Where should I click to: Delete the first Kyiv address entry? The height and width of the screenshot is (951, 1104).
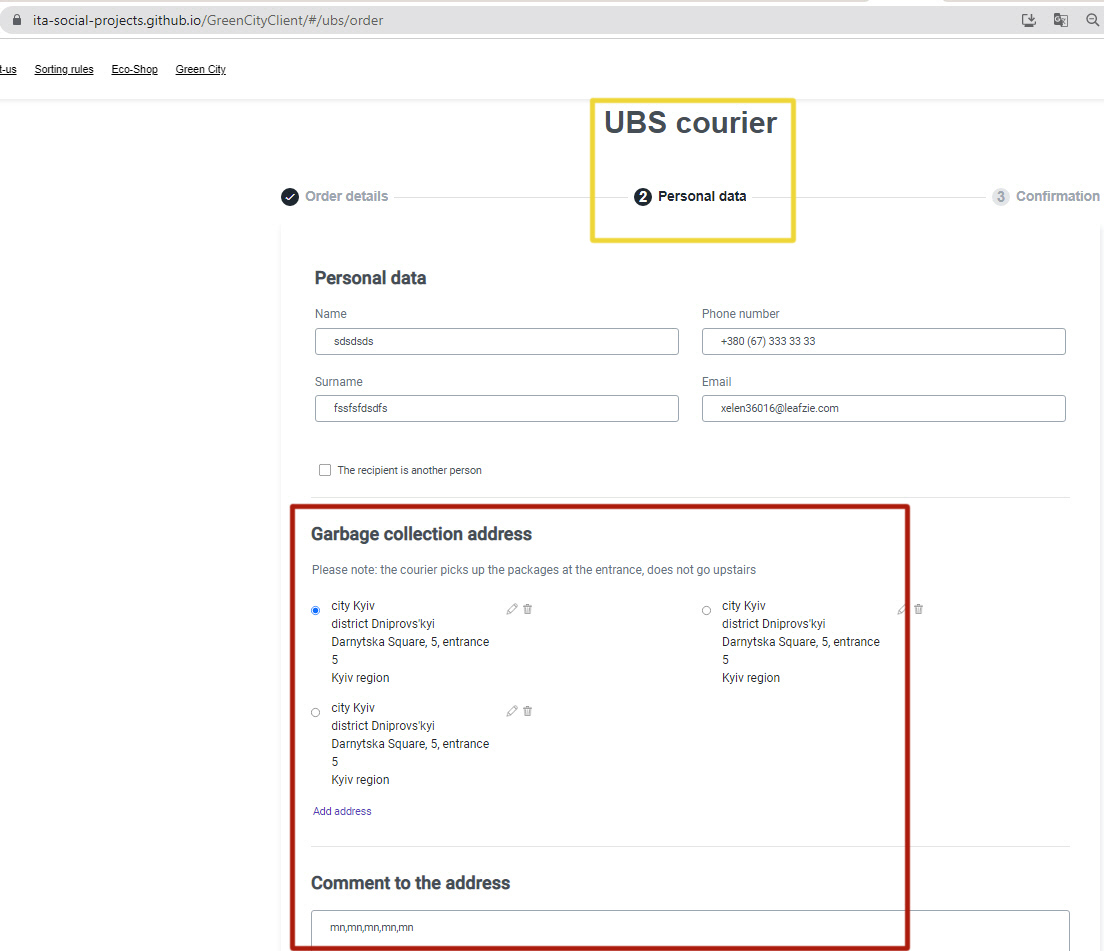[527, 608]
